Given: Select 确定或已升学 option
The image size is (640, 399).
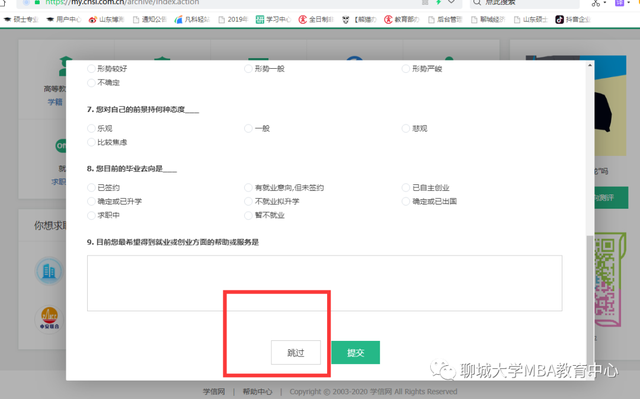Looking at the screenshot, I should click(115, 202).
